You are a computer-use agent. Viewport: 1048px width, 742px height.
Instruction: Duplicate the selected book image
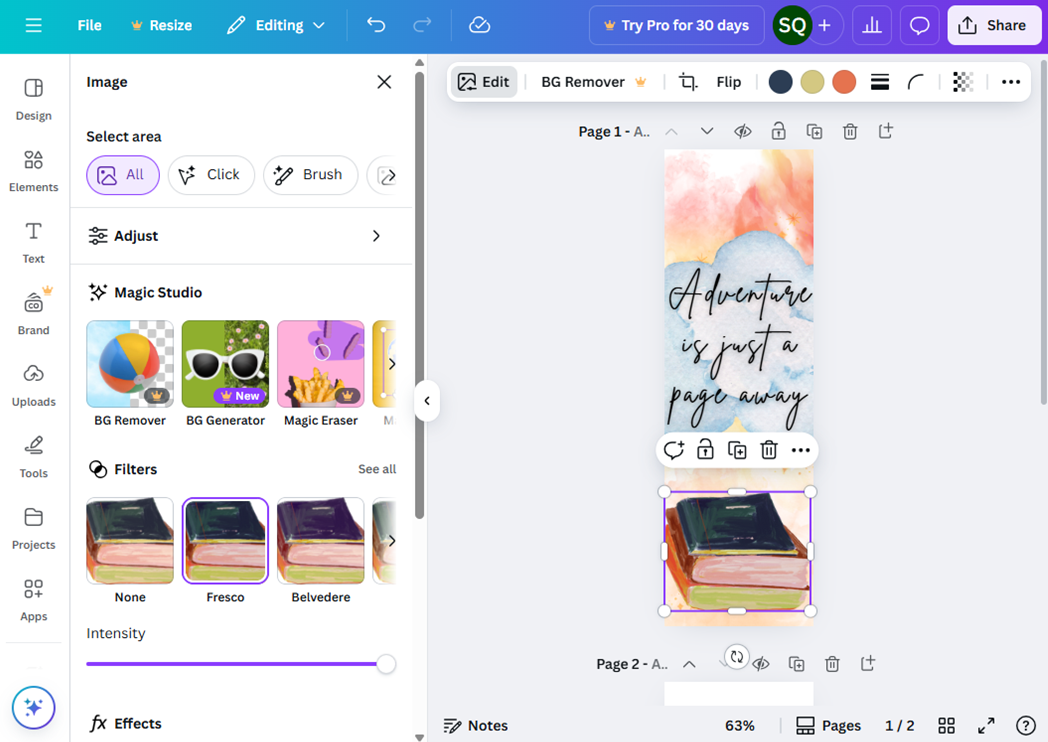point(737,450)
